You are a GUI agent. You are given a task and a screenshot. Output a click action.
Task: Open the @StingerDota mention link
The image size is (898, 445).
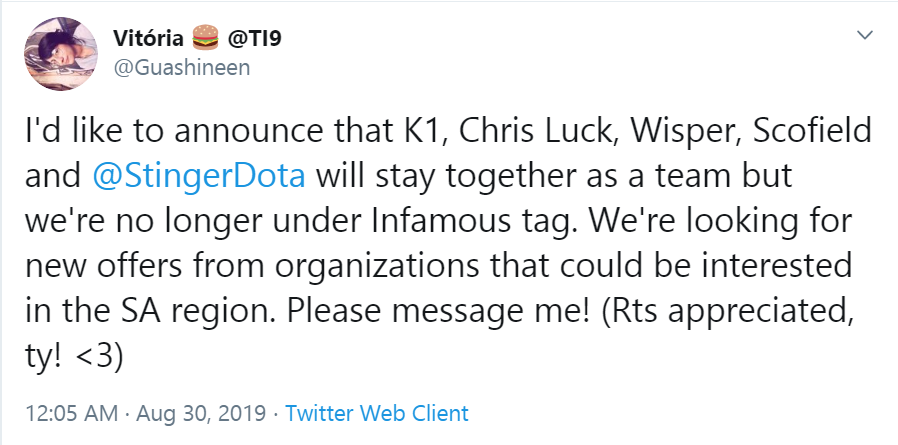click(x=204, y=175)
